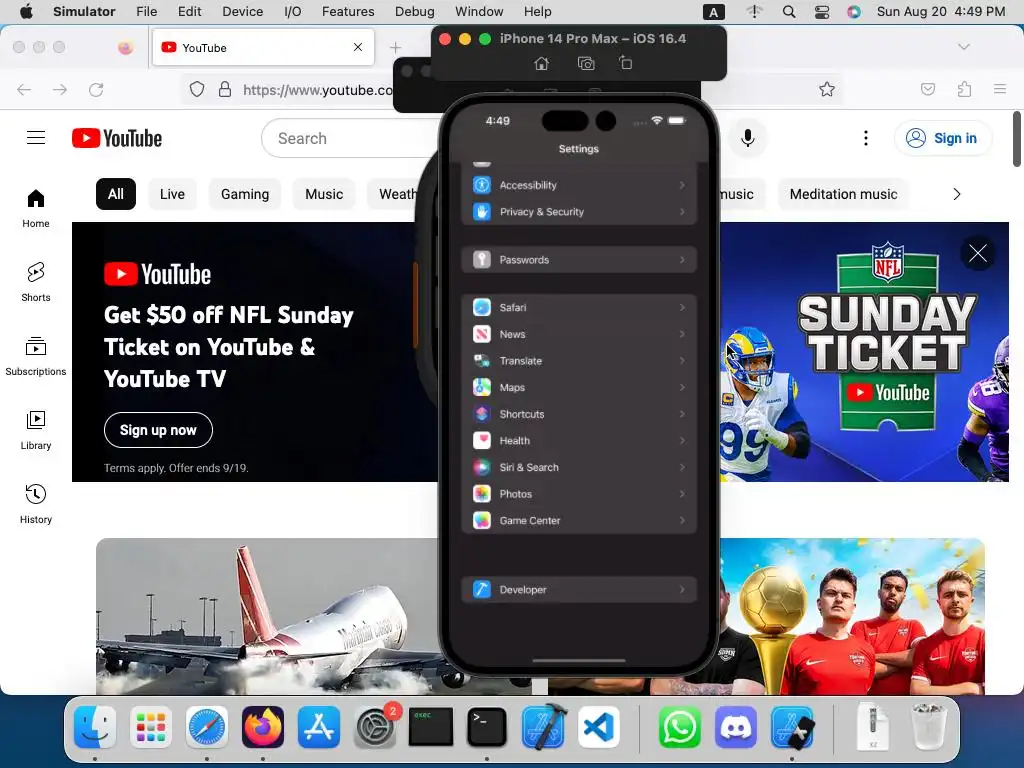
Task: Open Safari settings row
Action: coord(579,307)
